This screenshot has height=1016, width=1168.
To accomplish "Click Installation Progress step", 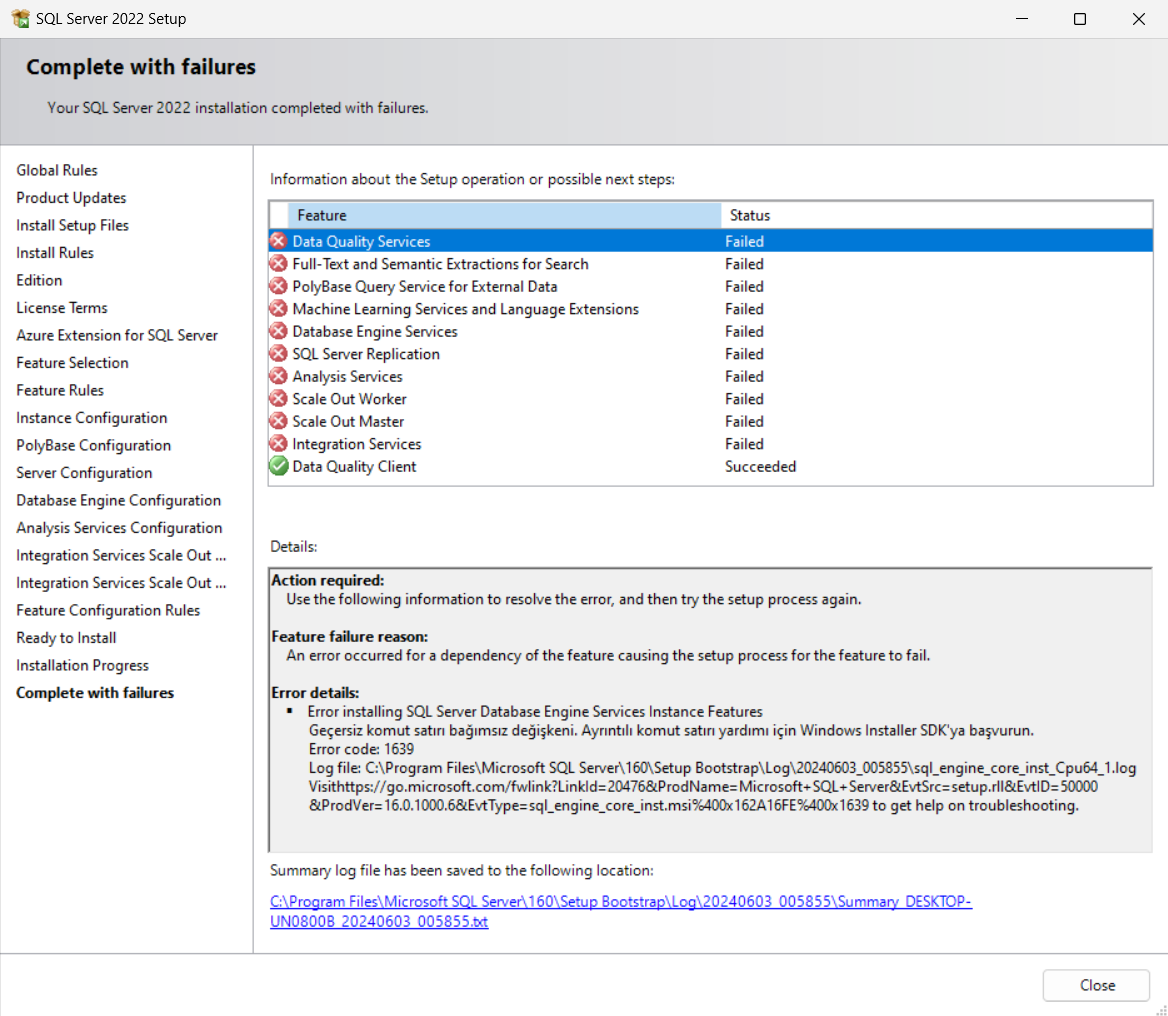I will point(82,665).
